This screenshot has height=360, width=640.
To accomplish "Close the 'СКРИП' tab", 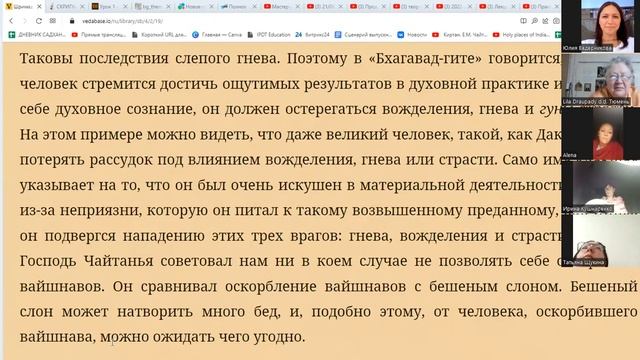I will 82,7.
